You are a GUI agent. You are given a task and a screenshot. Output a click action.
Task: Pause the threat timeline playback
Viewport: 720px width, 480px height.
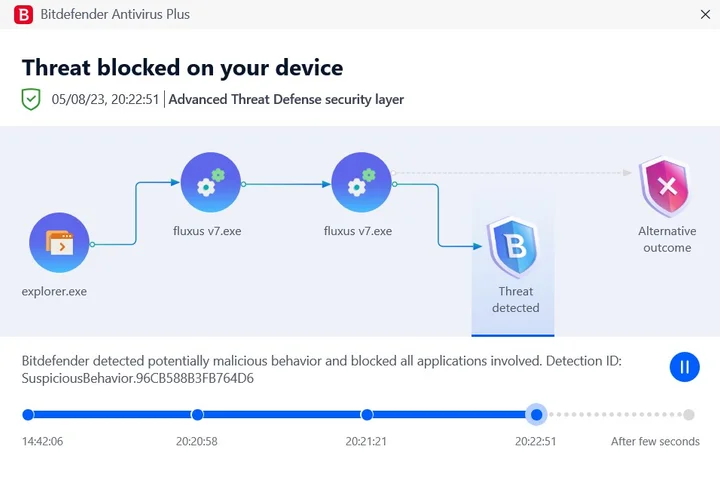684,367
